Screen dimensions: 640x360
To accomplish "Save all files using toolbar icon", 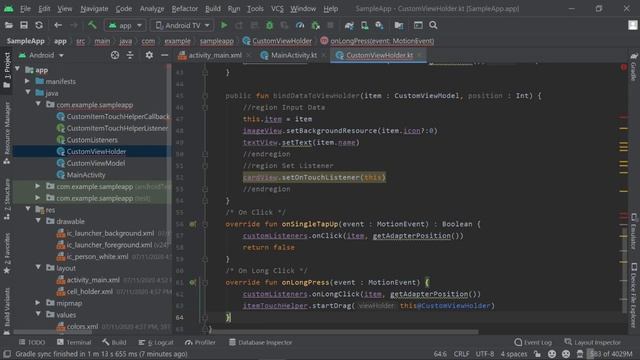I will click(24, 25).
